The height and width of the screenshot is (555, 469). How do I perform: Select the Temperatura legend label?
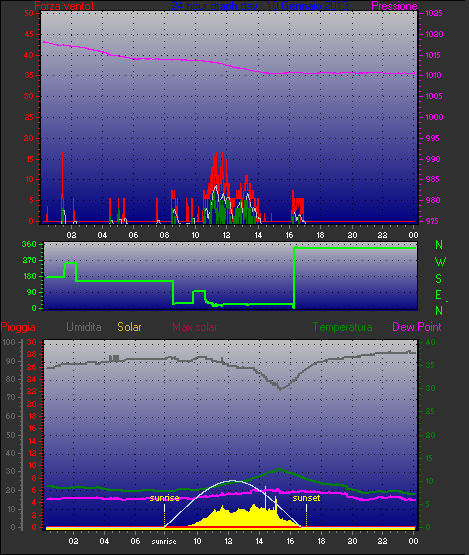pos(342,327)
